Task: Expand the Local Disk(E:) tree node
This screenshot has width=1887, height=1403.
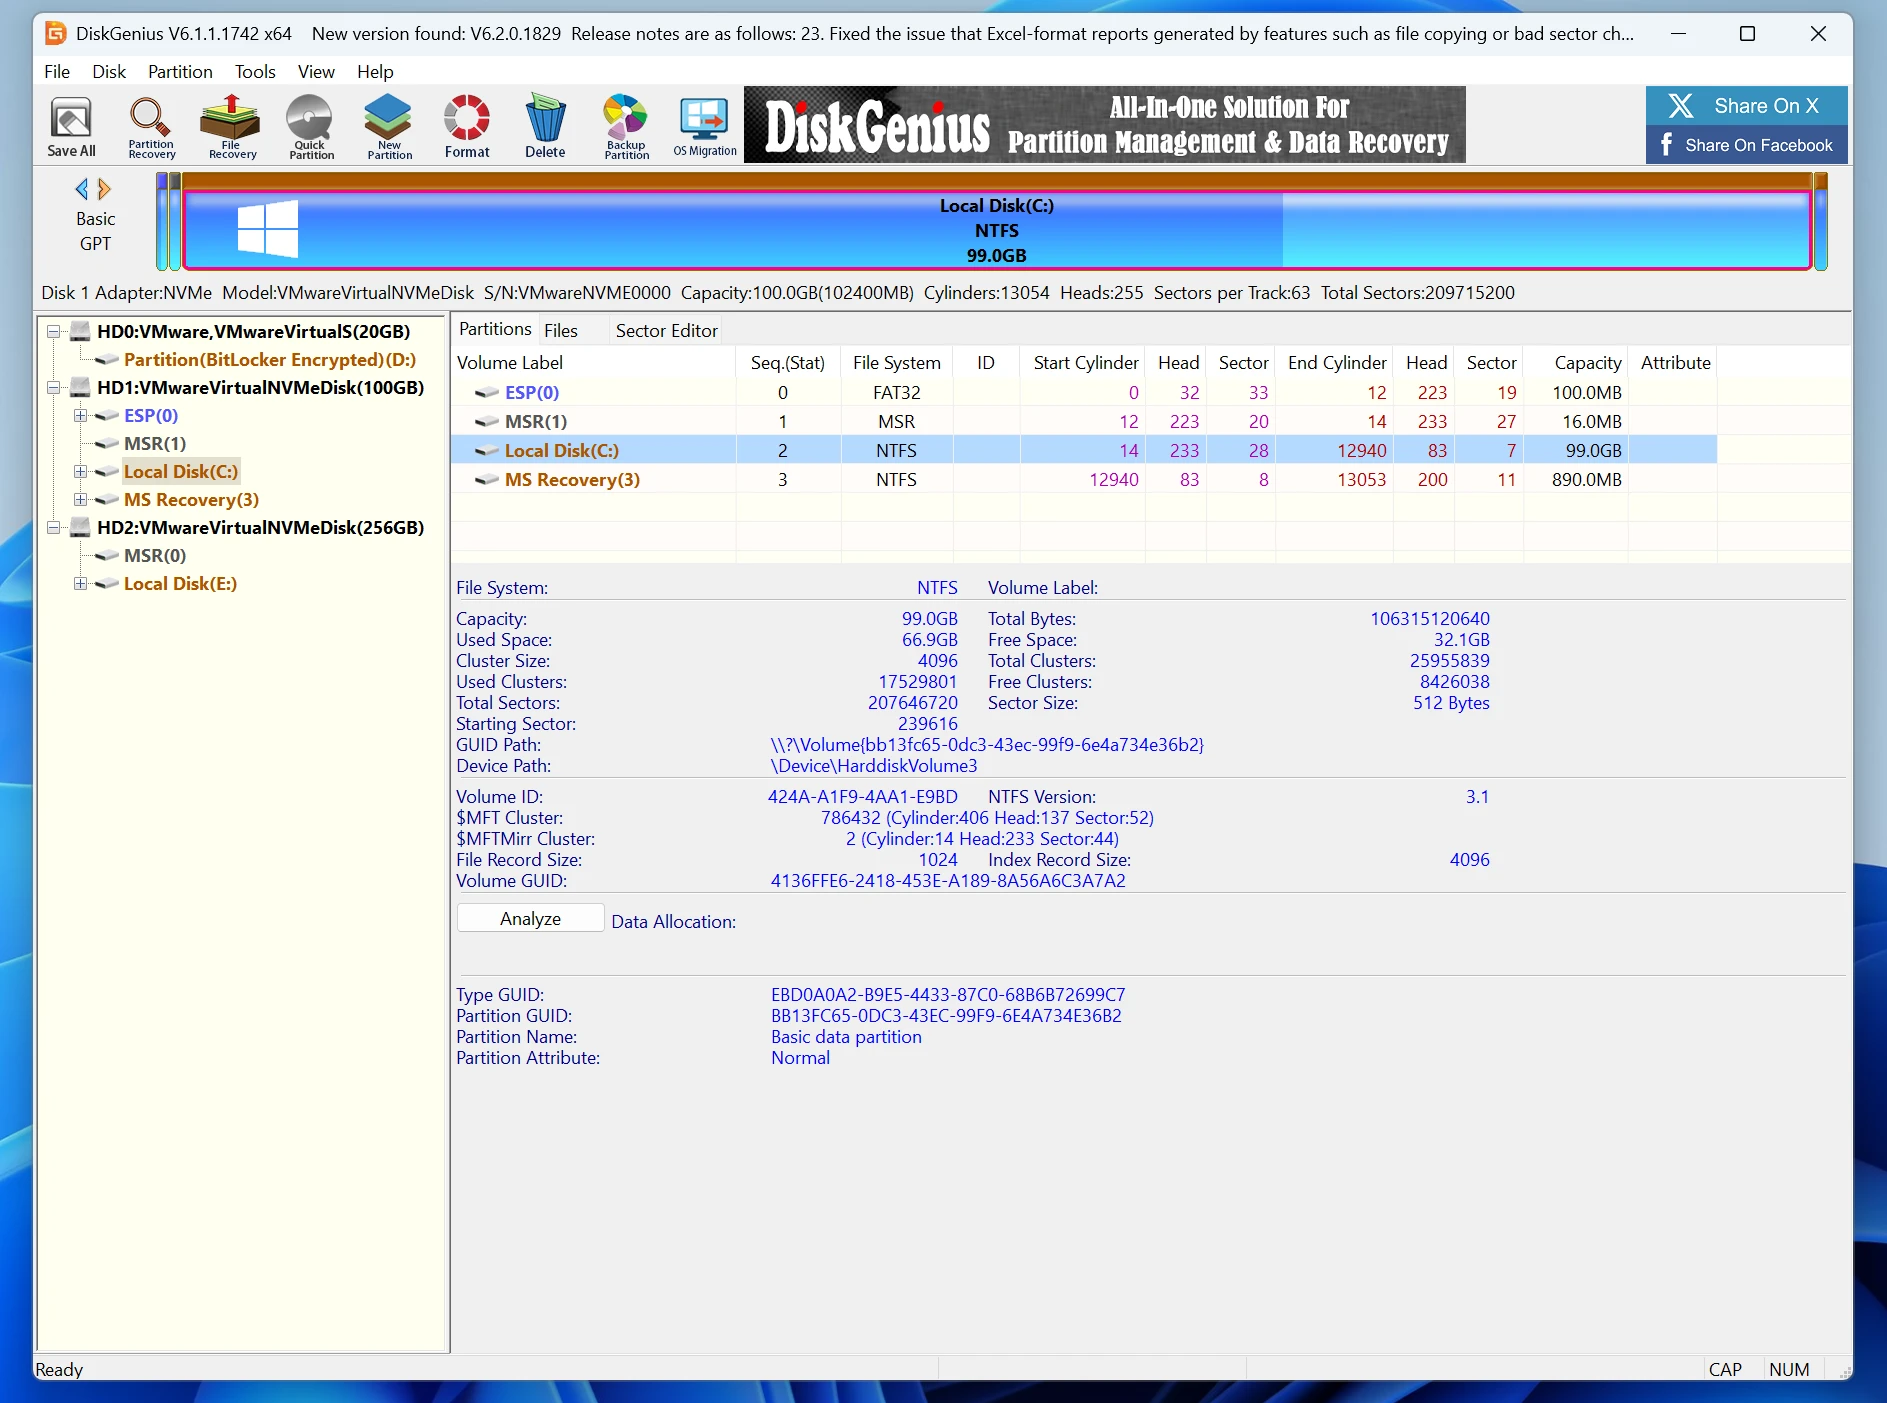Action: [80, 584]
